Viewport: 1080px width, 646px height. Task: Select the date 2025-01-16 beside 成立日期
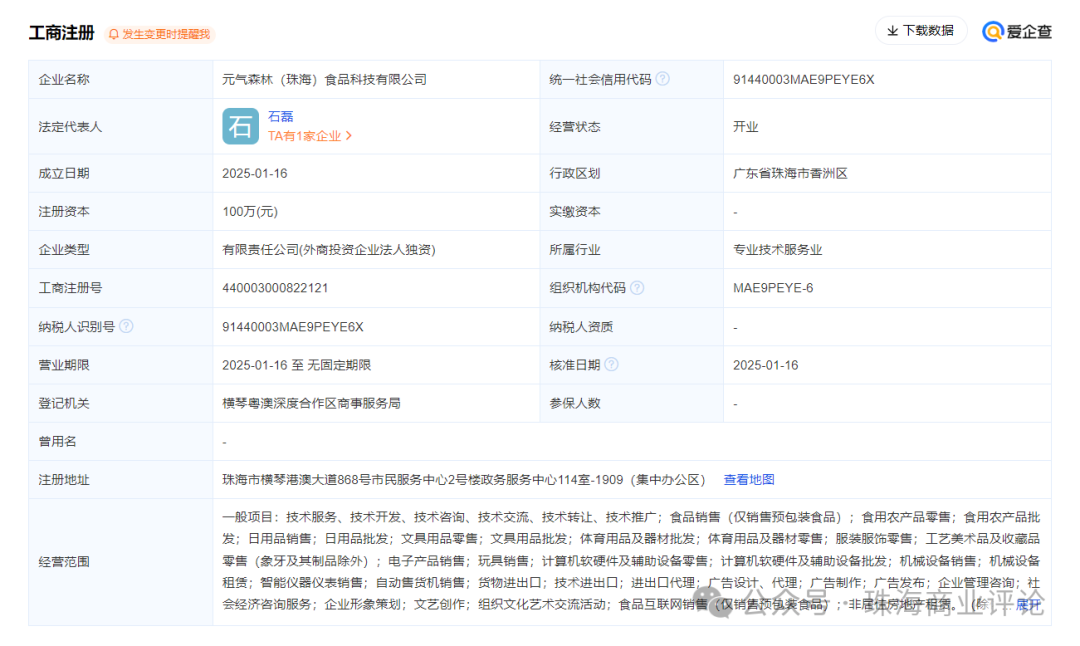255,174
